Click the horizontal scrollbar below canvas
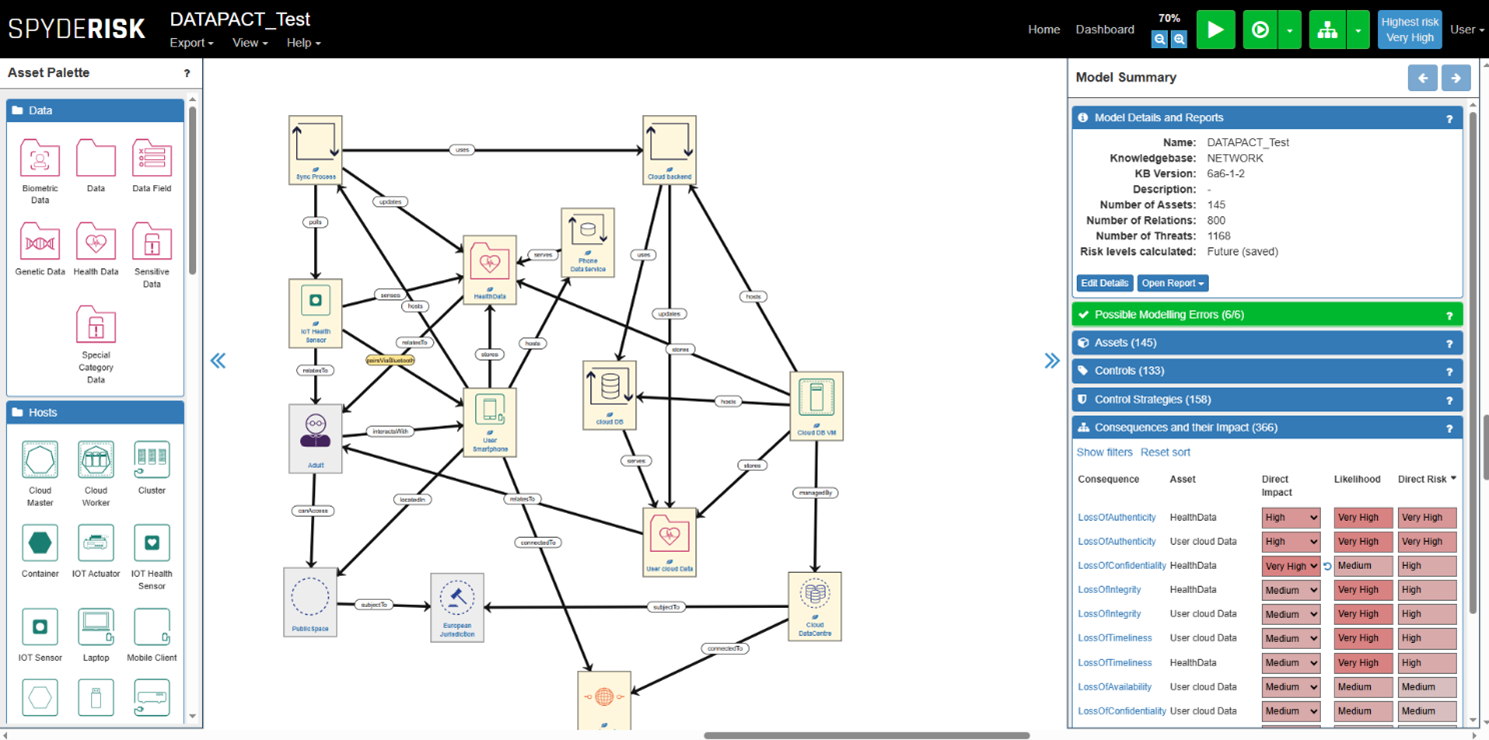The width and height of the screenshot is (1489, 740). (866, 735)
